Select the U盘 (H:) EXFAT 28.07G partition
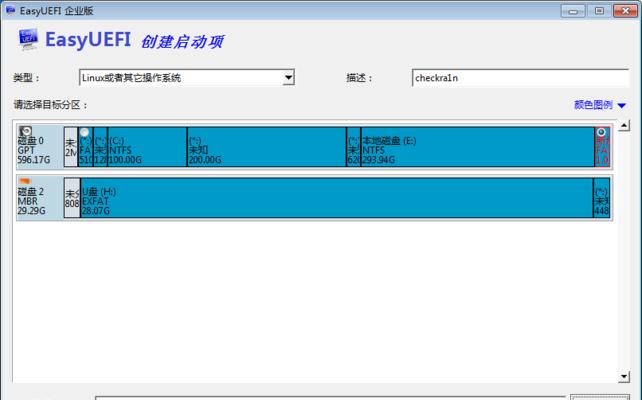The image size is (642, 400). tap(337, 197)
